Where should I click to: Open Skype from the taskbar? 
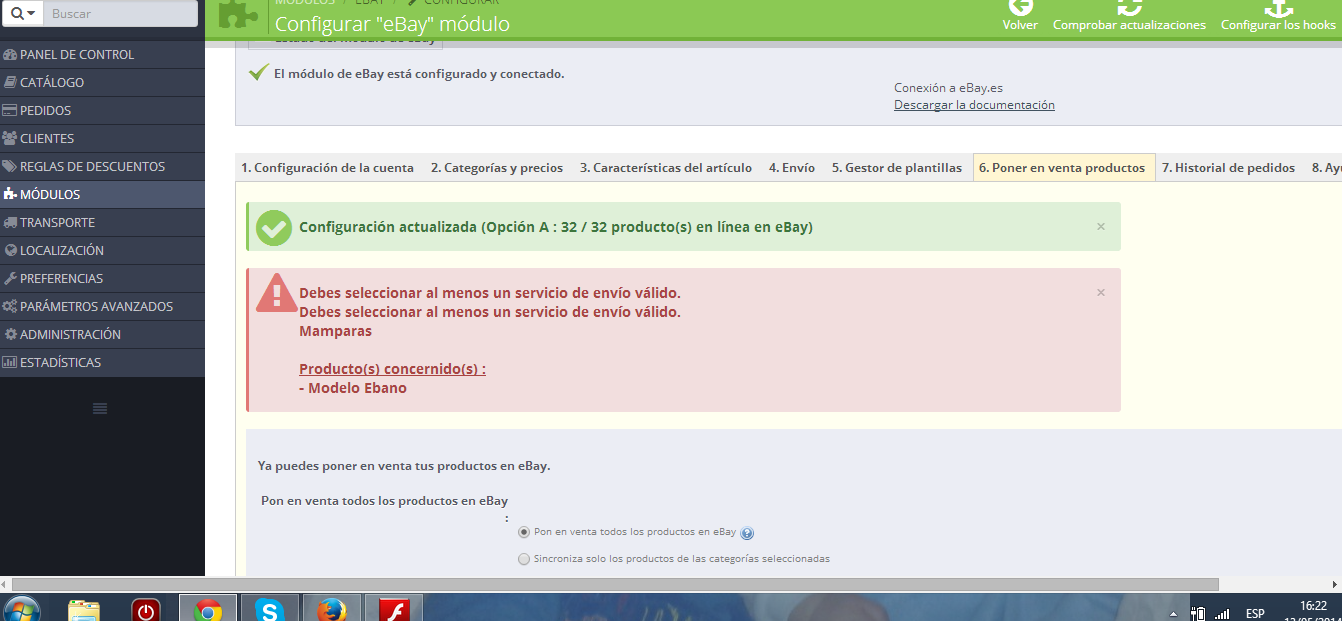coord(268,609)
